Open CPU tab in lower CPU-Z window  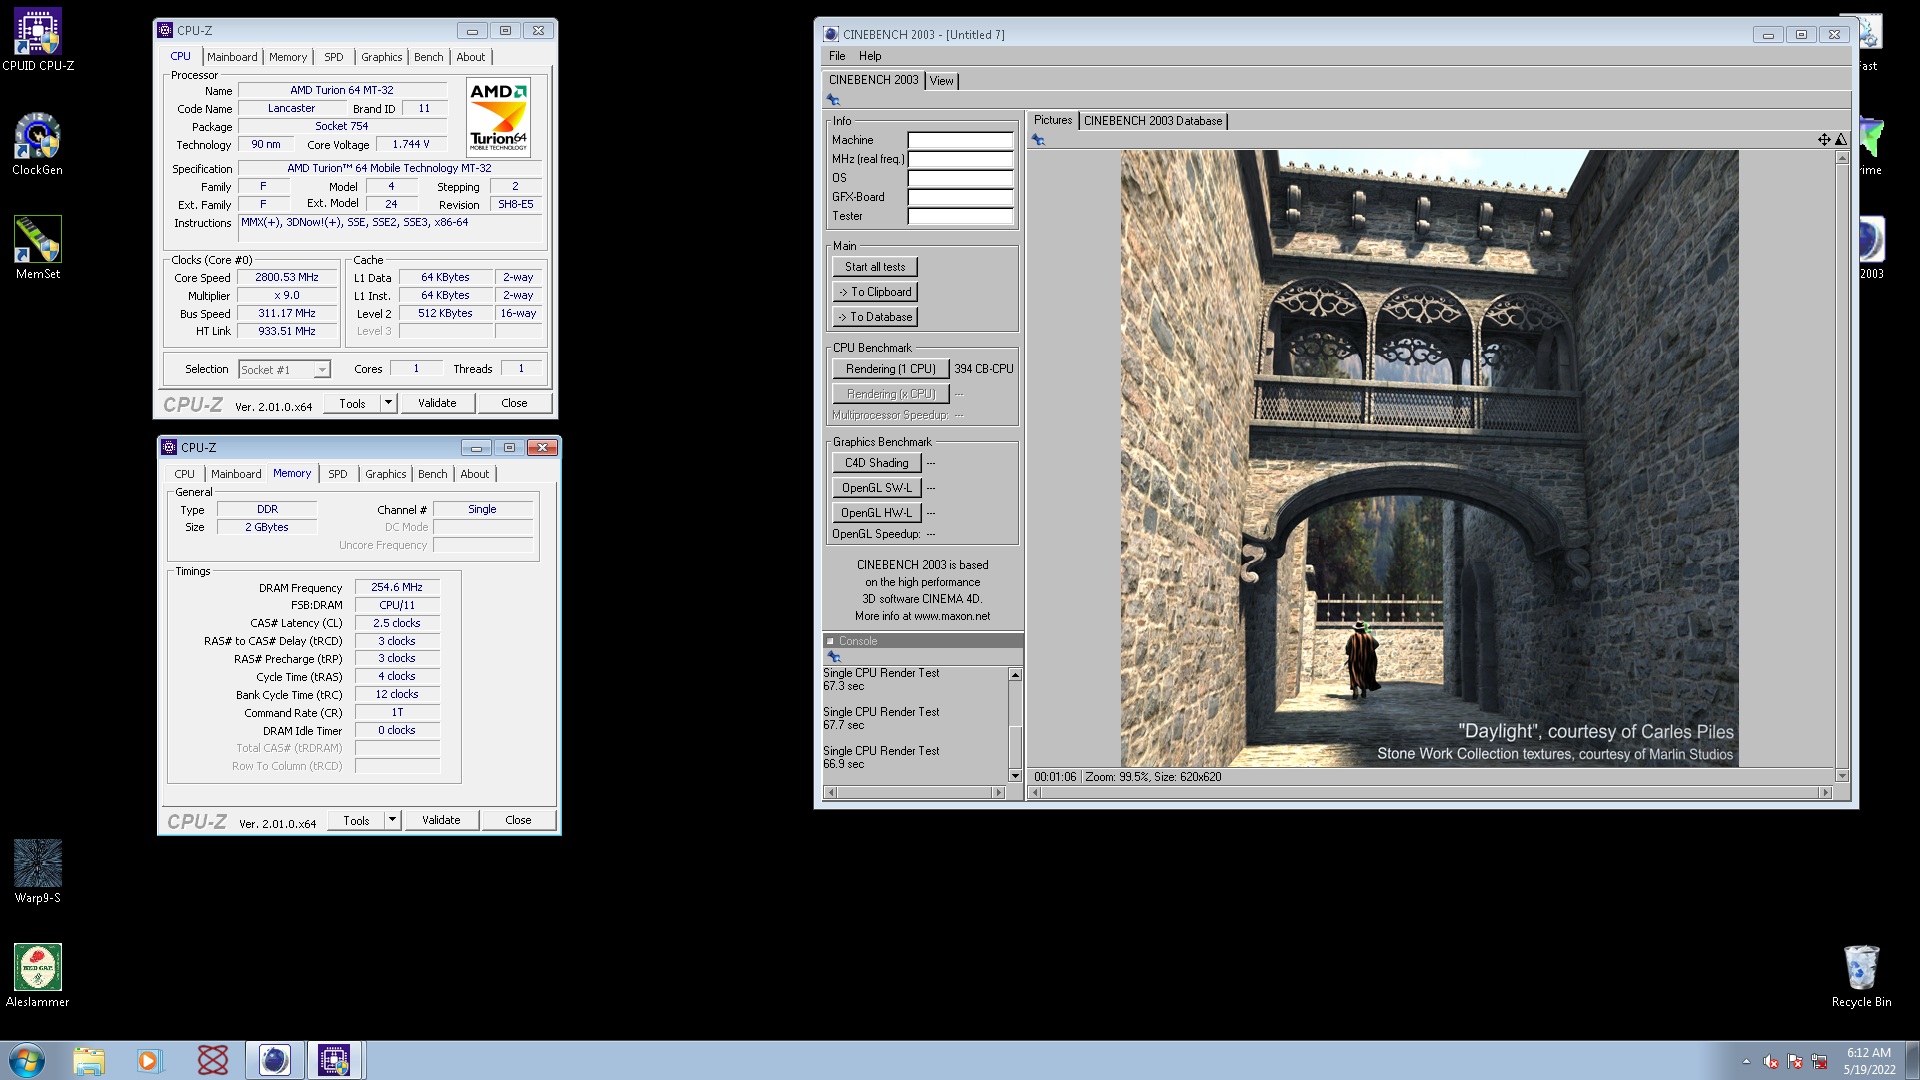[x=185, y=474]
